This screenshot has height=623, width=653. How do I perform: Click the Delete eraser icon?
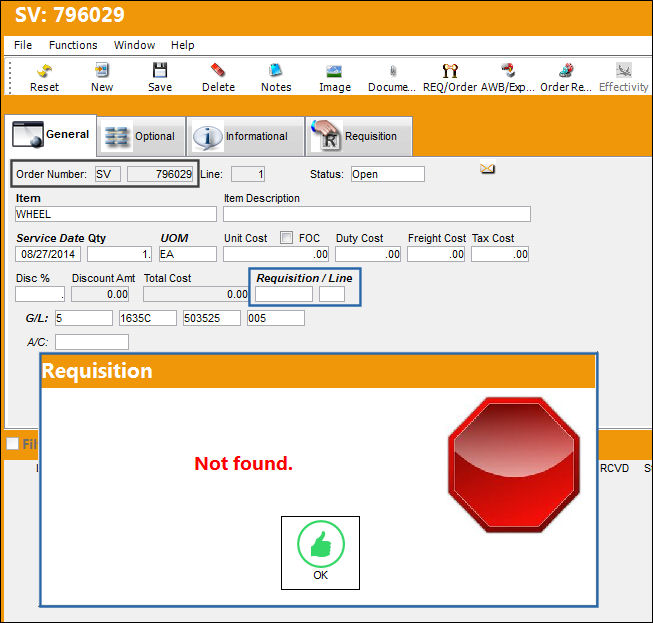pyautogui.click(x=218, y=71)
